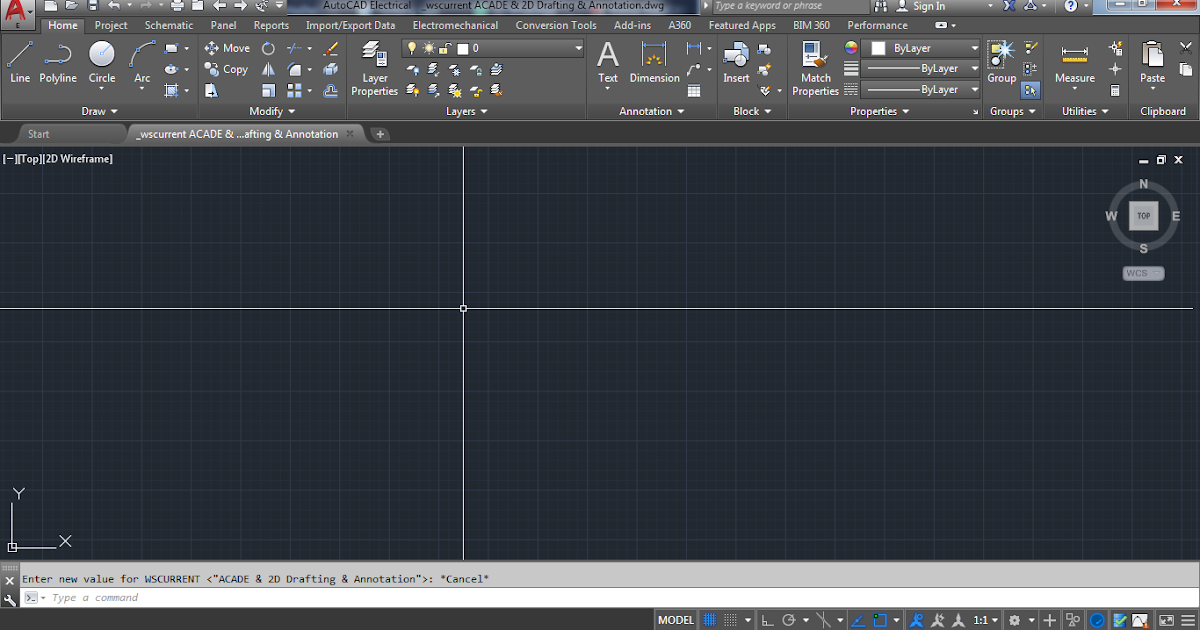1200x630 pixels.
Task: Activate the Circle tool
Action: point(101,60)
